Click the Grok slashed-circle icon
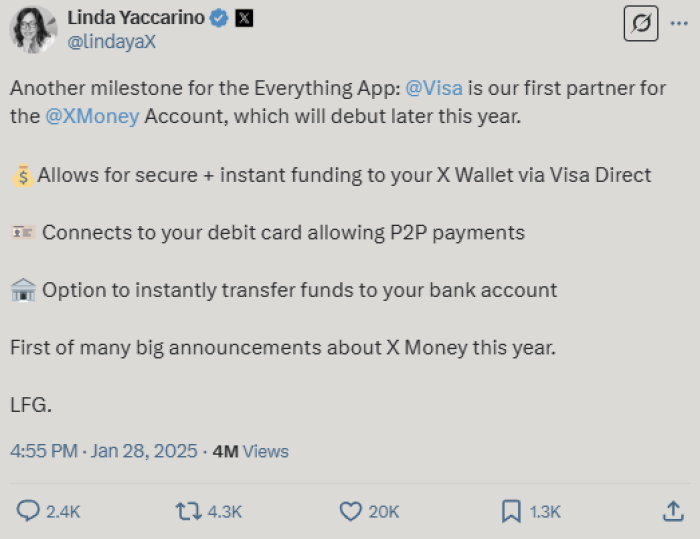The image size is (700, 539). [x=641, y=23]
